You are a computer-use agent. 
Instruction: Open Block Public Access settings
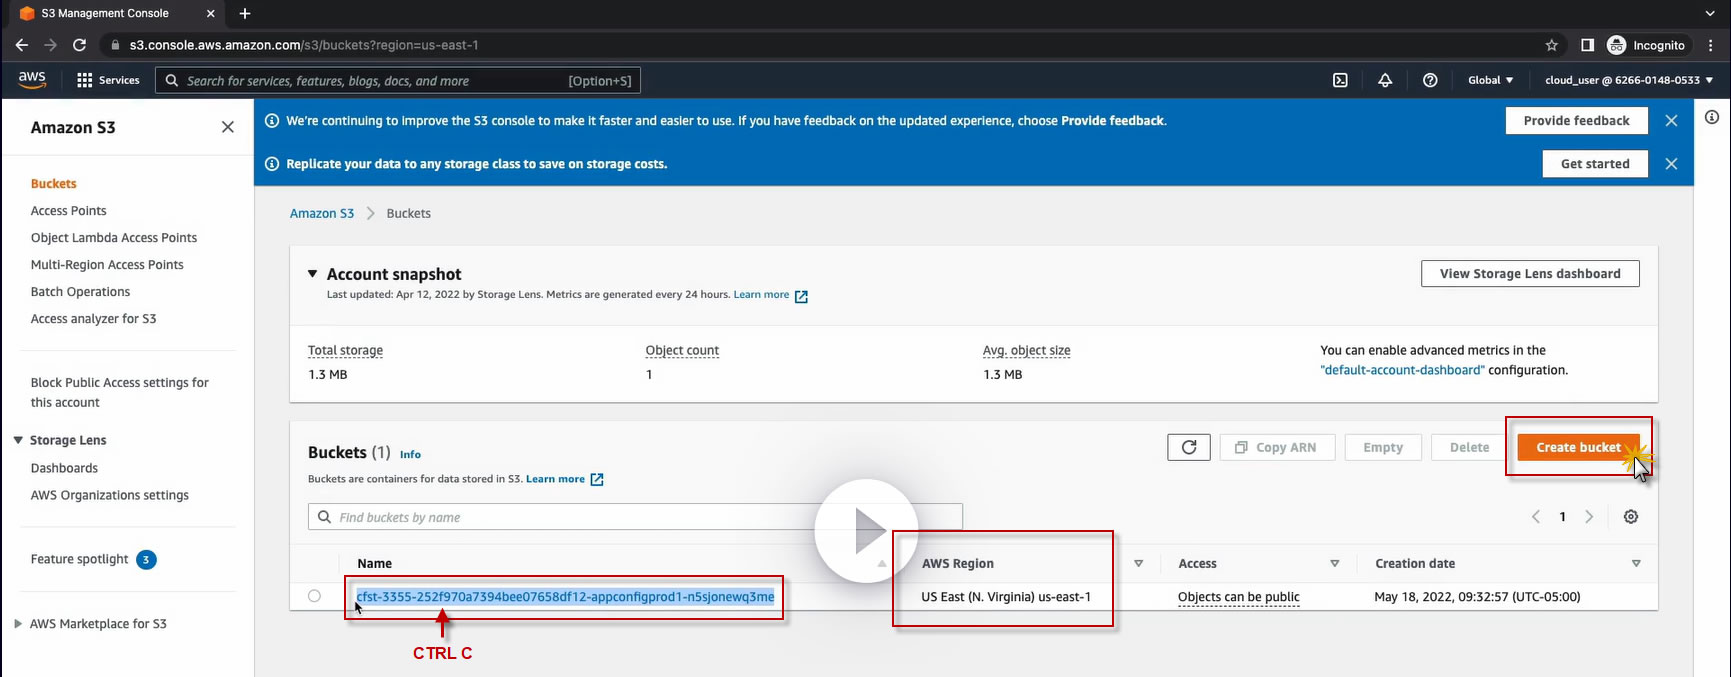pyautogui.click(x=119, y=392)
